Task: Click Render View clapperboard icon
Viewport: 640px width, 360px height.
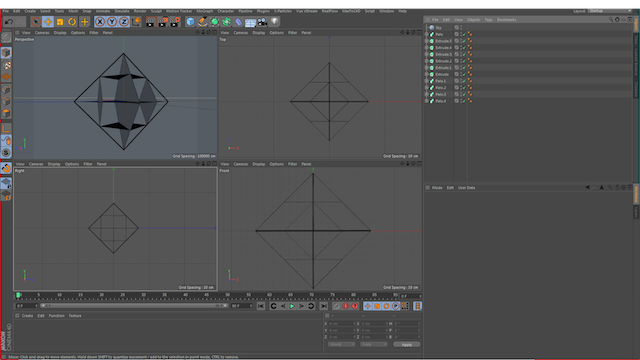Action: pyautogui.click(x=151, y=22)
